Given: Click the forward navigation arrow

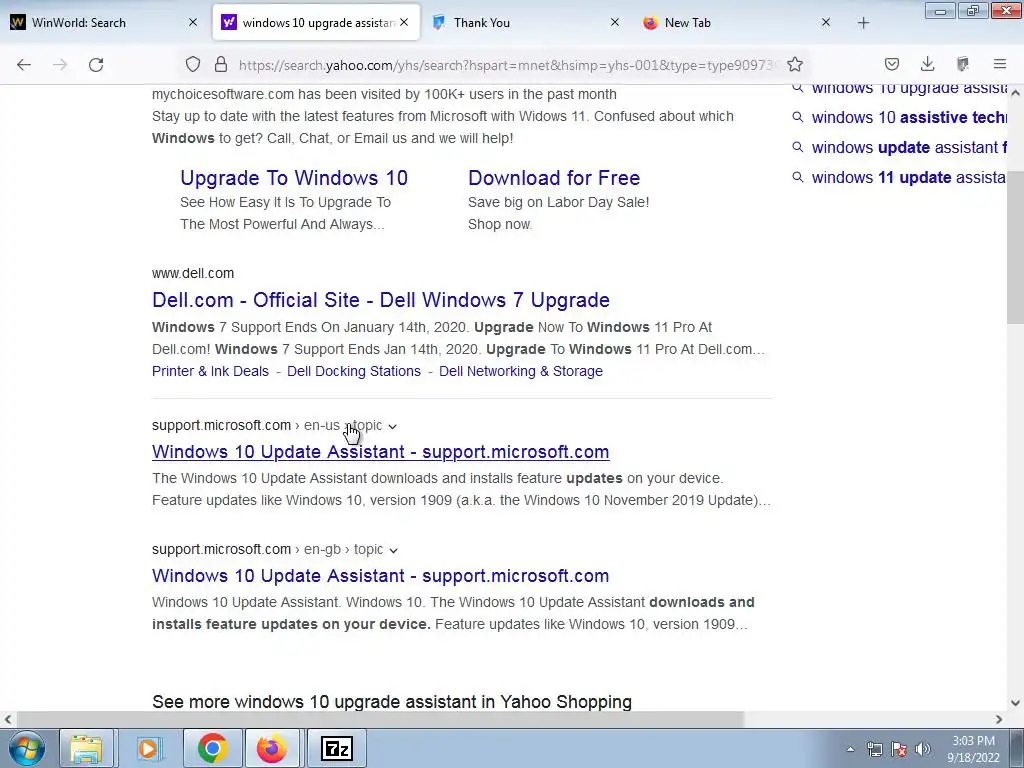Looking at the screenshot, I should pos(60,64).
